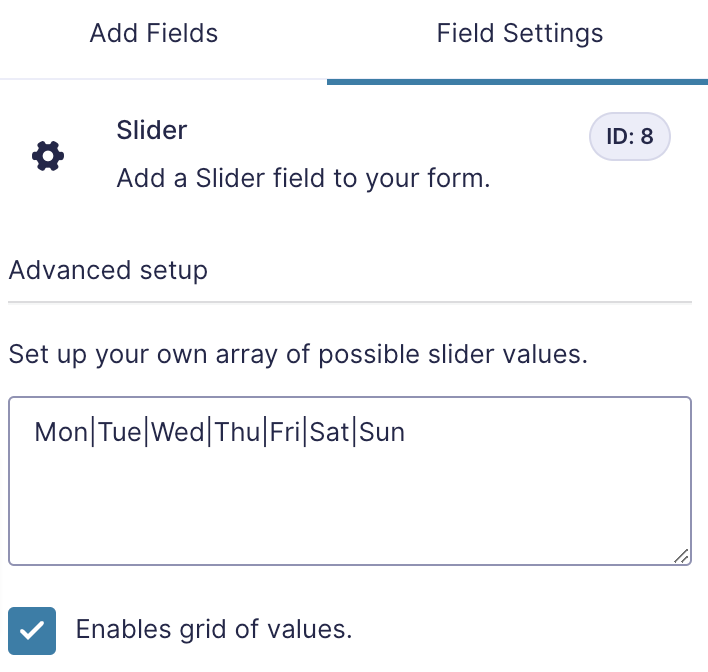Viewport: 708px width, 672px height.
Task: Click inside the slider values textarea
Action: pyautogui.click(x=350, y=481)
